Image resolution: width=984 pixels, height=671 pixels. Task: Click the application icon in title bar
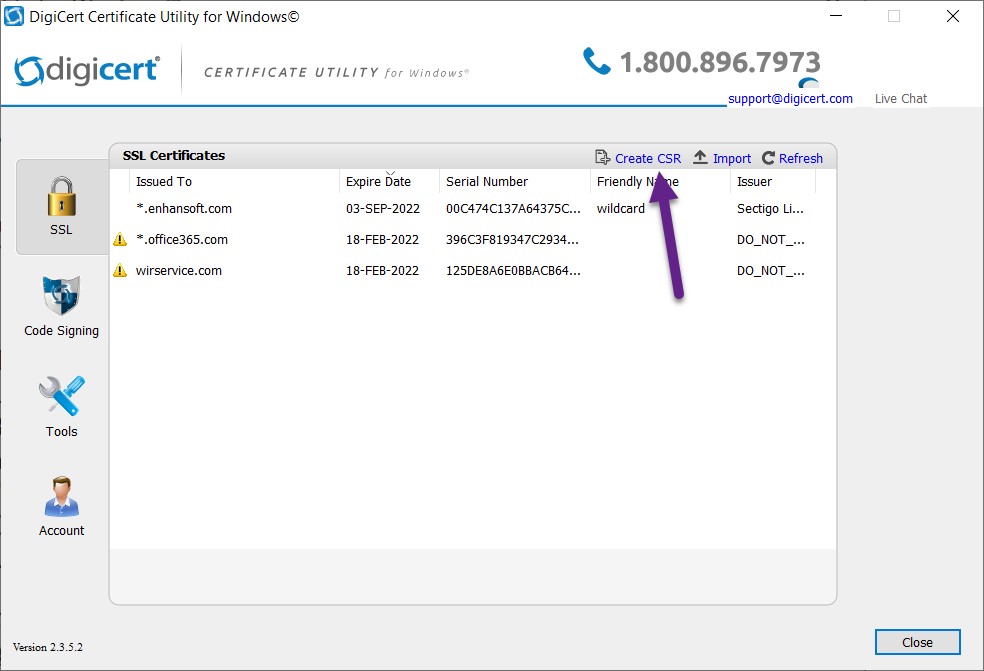click(x=14, y=15)
